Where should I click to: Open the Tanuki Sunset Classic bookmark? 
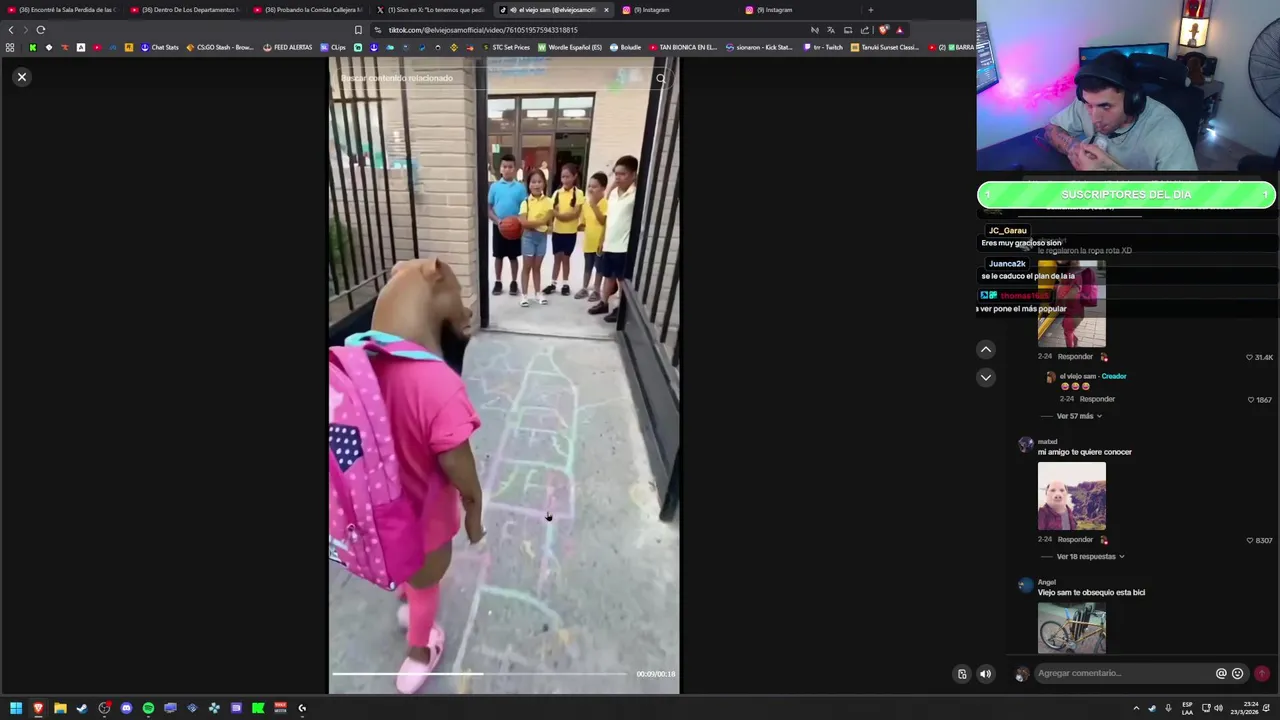pyautogui.click(x=884, y=47)
